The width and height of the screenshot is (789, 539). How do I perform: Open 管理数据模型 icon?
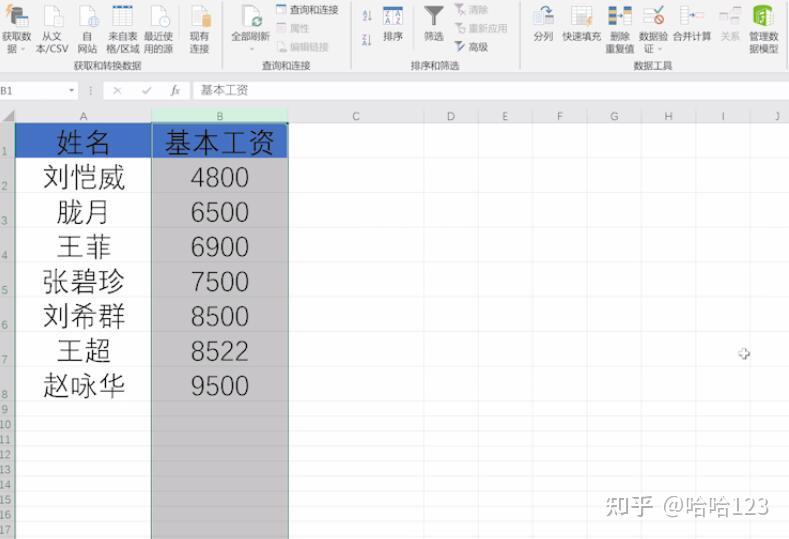point(763,16)
